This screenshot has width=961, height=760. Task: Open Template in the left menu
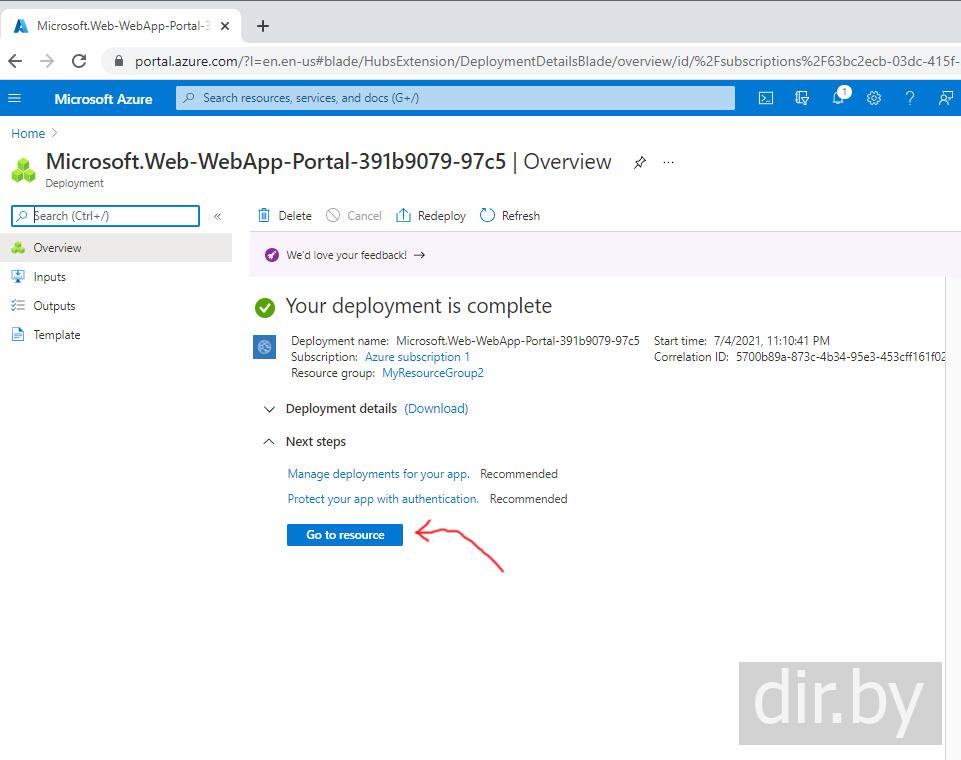(x=56, y=335)
